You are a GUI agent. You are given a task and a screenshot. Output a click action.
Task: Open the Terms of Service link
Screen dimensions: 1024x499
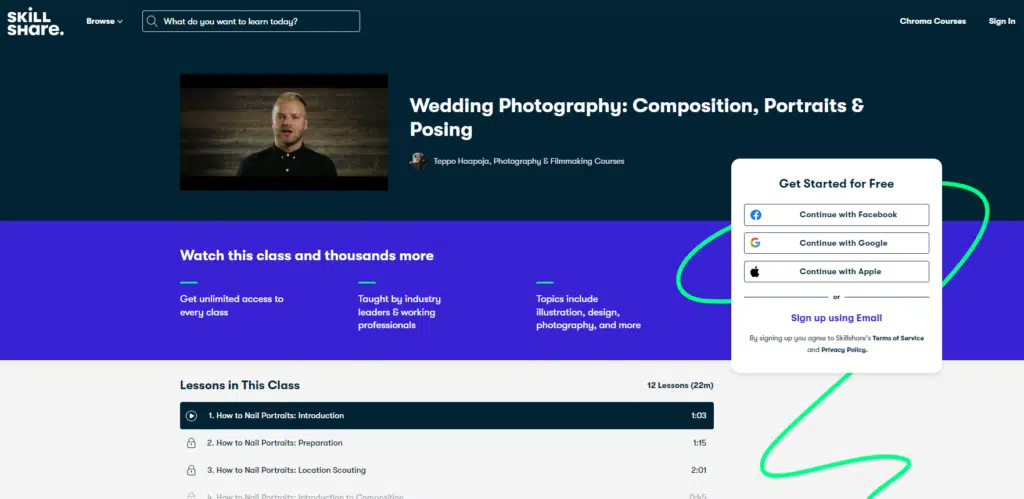click(898, 338)
